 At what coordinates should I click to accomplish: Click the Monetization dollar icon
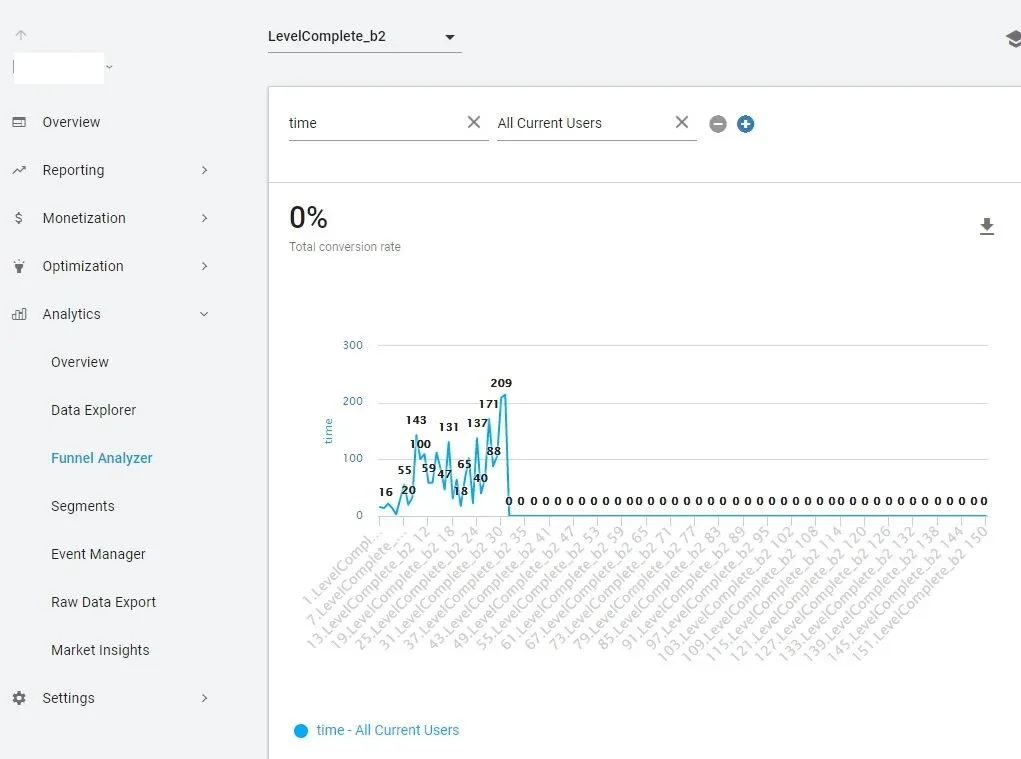[19, 218]
